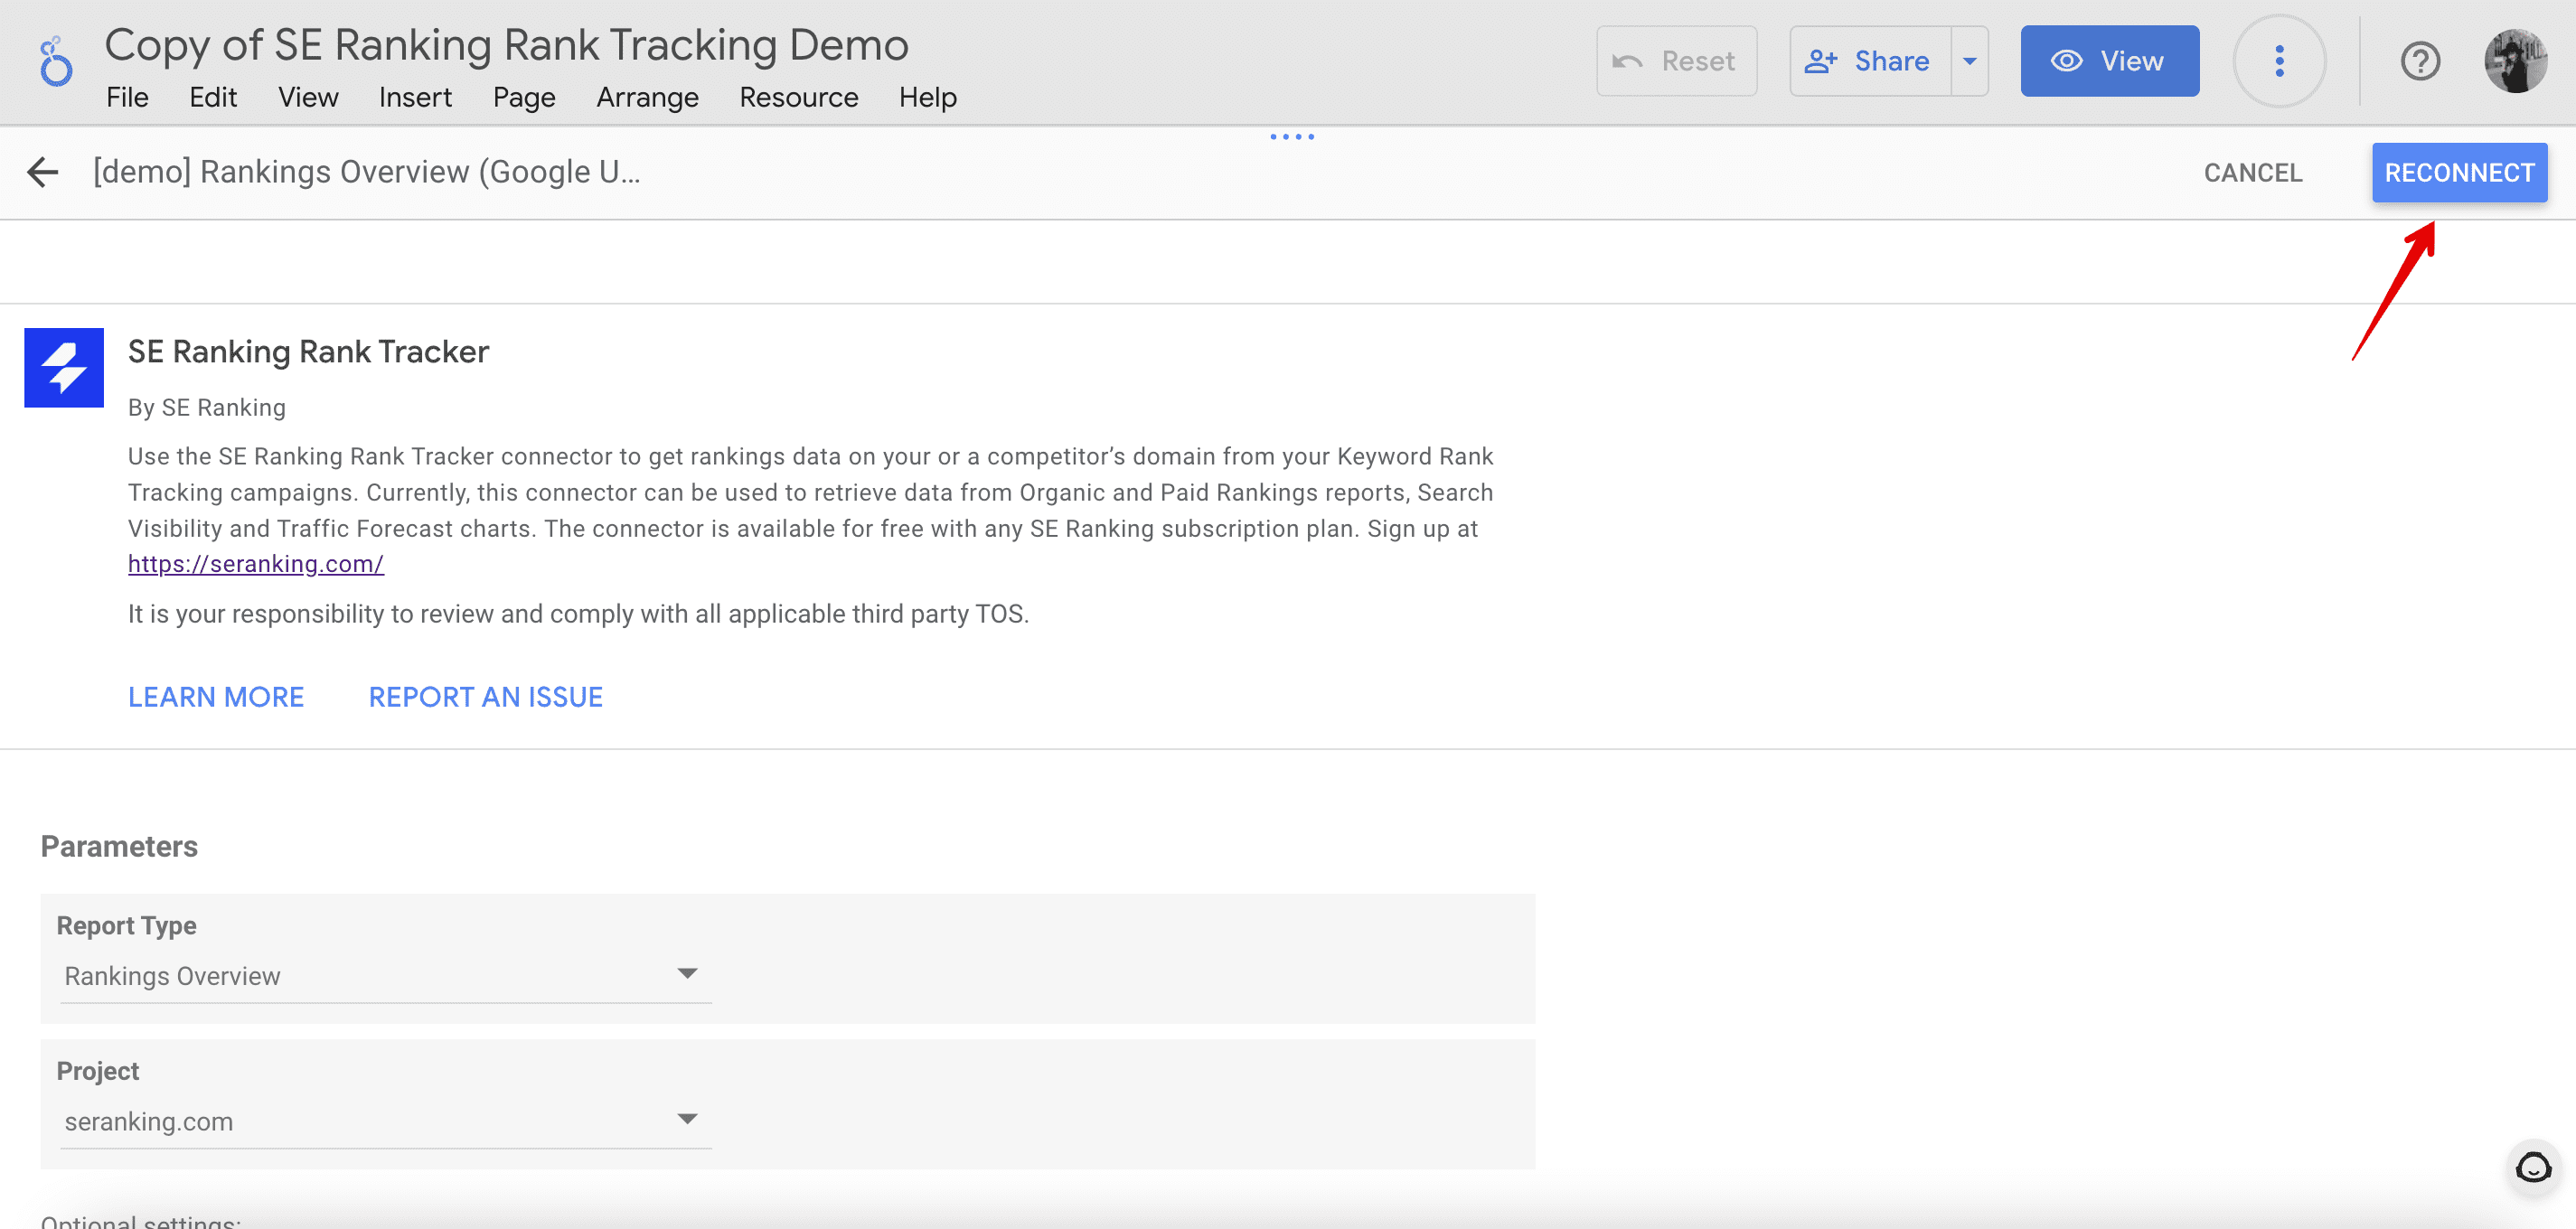Image resolution: width=2576 pixels, height=1229 pixels.
Task: Go back with the left arrow icon
Action: coord(43,172)
